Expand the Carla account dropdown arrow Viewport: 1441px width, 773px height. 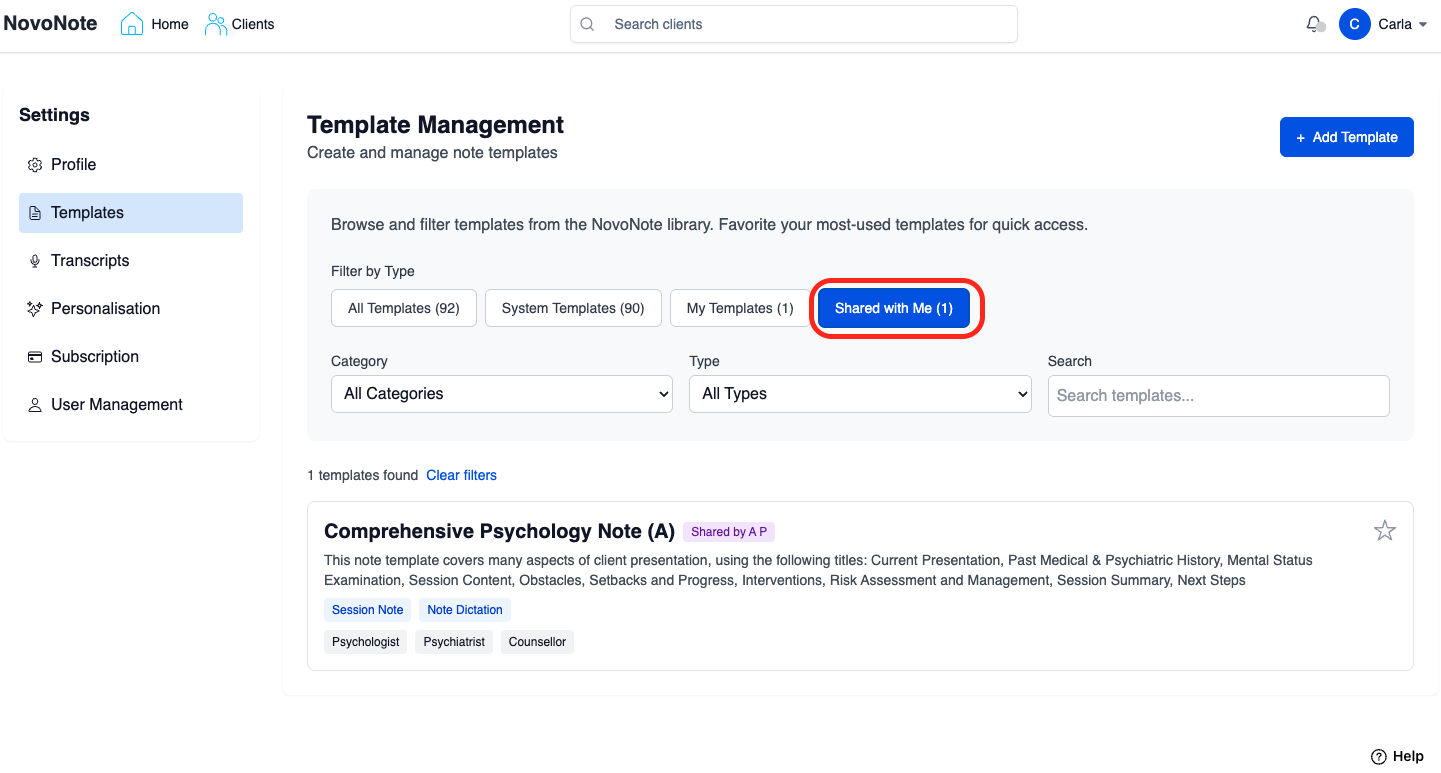coord(1423,25)
